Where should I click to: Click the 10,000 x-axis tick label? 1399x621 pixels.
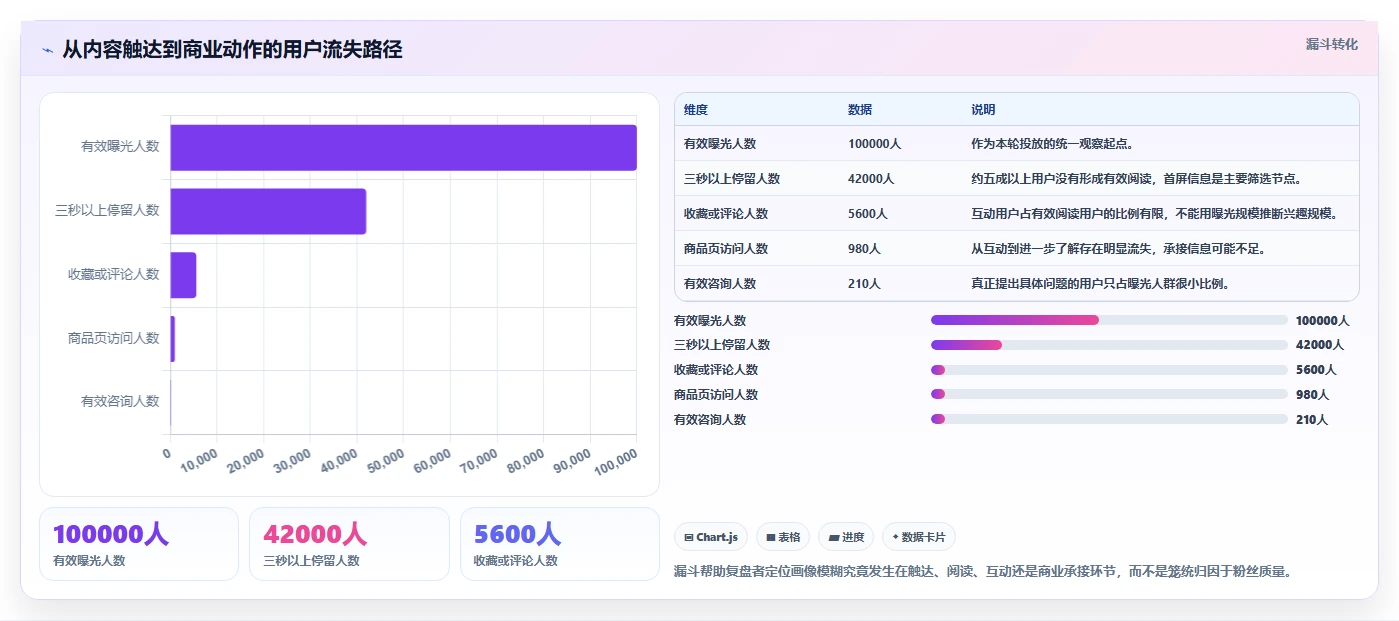click(199, 461)
